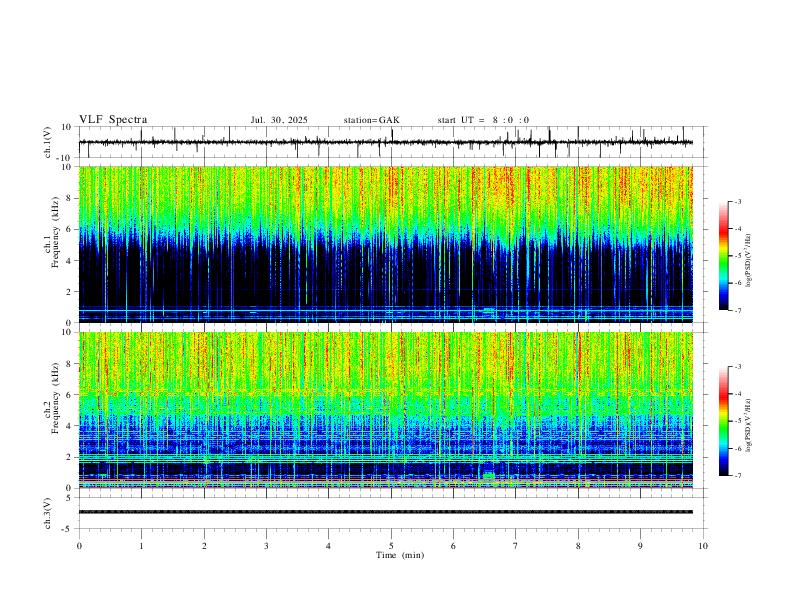Select the date text "Jul. 30, 2025"
792x612 pixels.
[279, 120]
